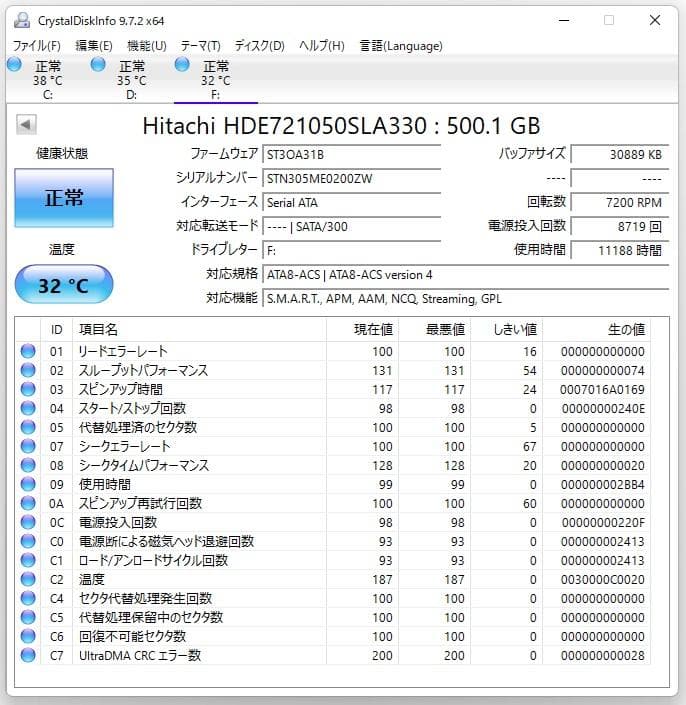Click raw value 0000000240E
The height and width of the screenshot is (705, 686).
[603, 408]
